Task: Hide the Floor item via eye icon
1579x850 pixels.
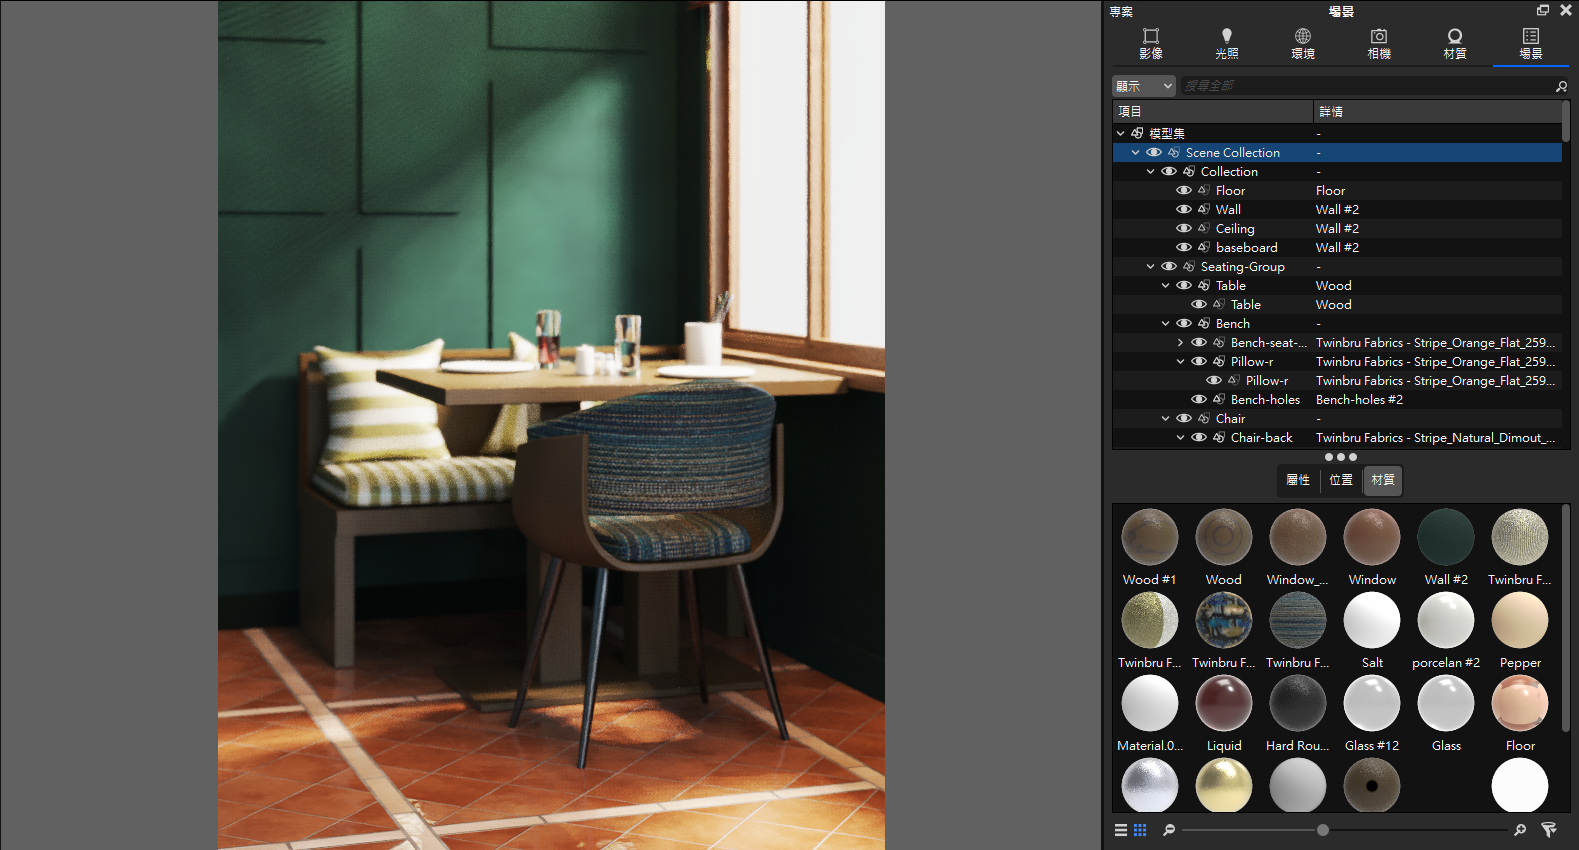Action: (1184, 191)
